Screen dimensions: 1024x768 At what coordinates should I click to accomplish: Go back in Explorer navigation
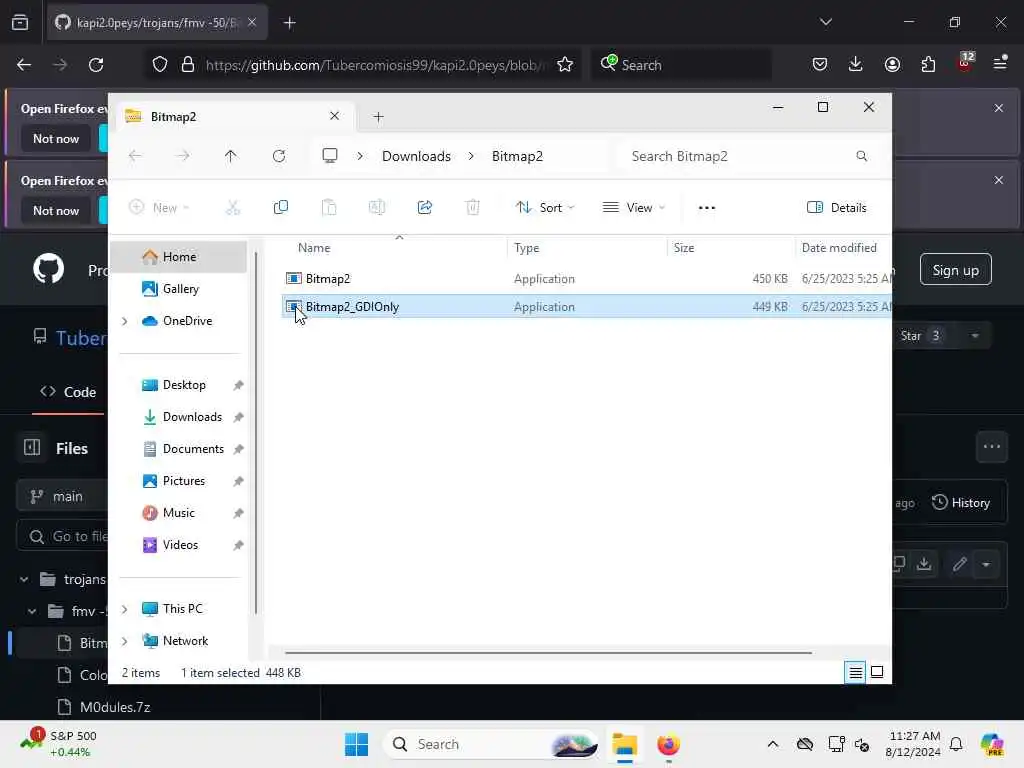(x=135, y=156)
